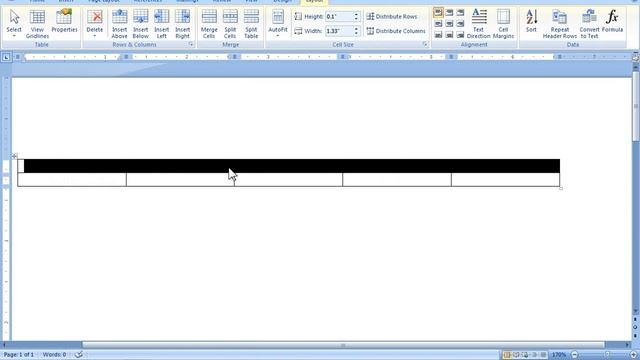Click Page: 1 of 1 in status bar

click(x=19, y=355)
